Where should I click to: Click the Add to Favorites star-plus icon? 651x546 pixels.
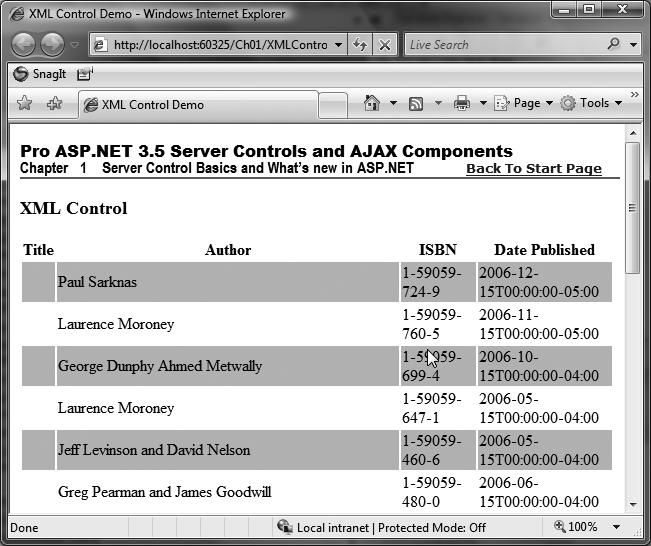(54, 103)
